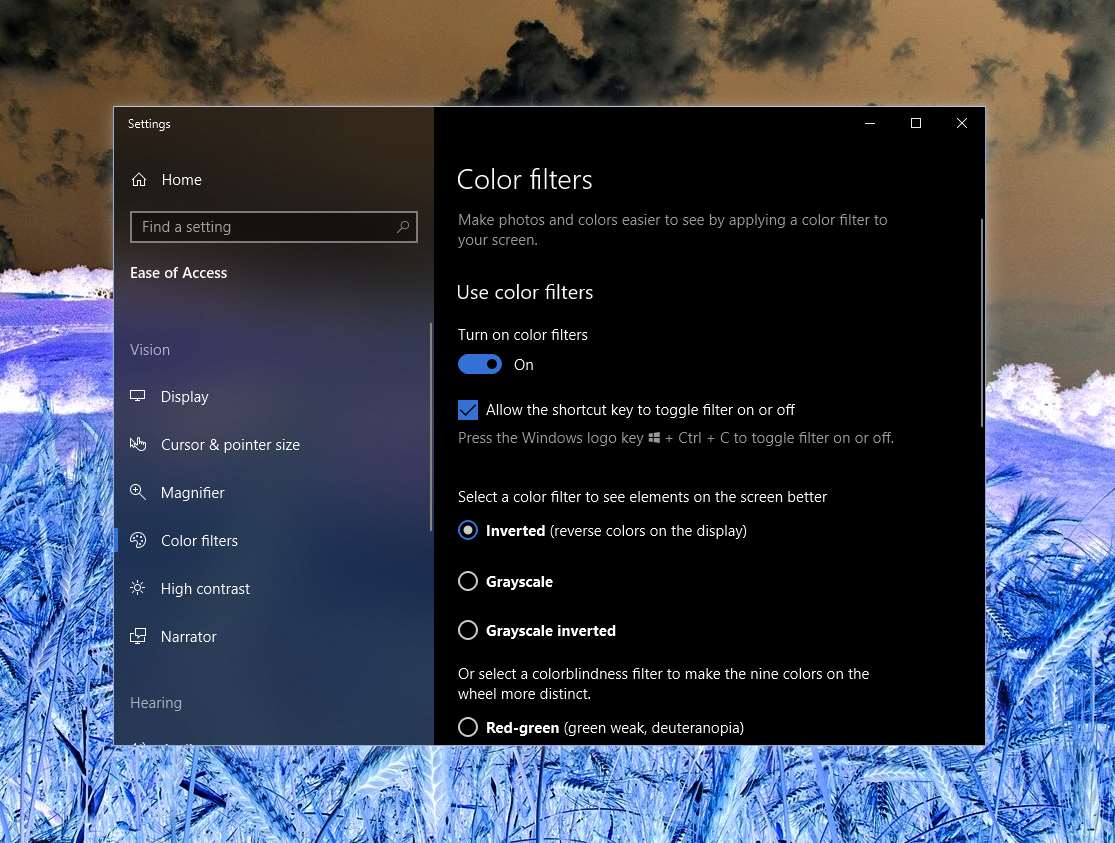This screenshot has width=1115, height=843.
Task: Uncheck the shortcut key toggle checkbox
Action: point(468,410)
